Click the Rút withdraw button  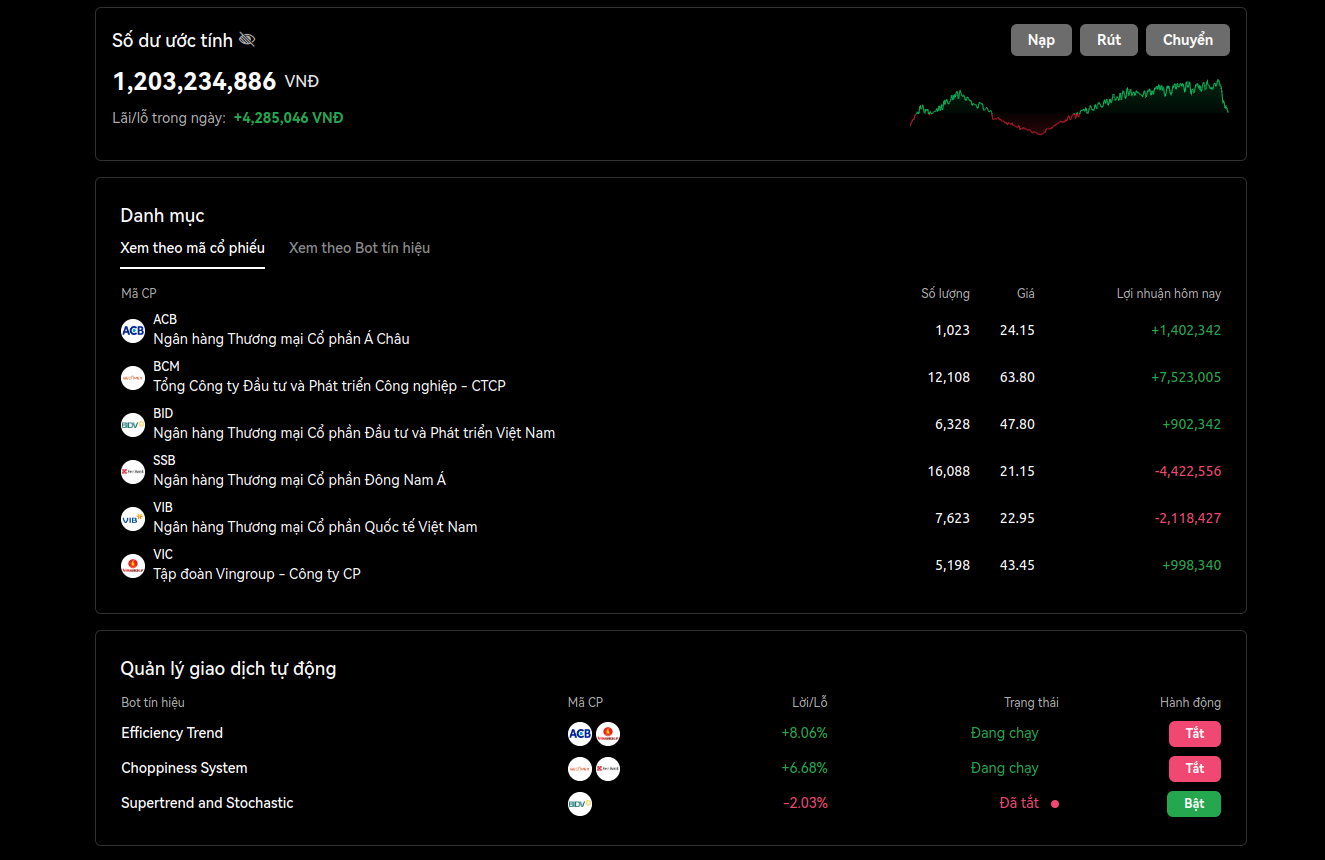[x=1109, y=40]
